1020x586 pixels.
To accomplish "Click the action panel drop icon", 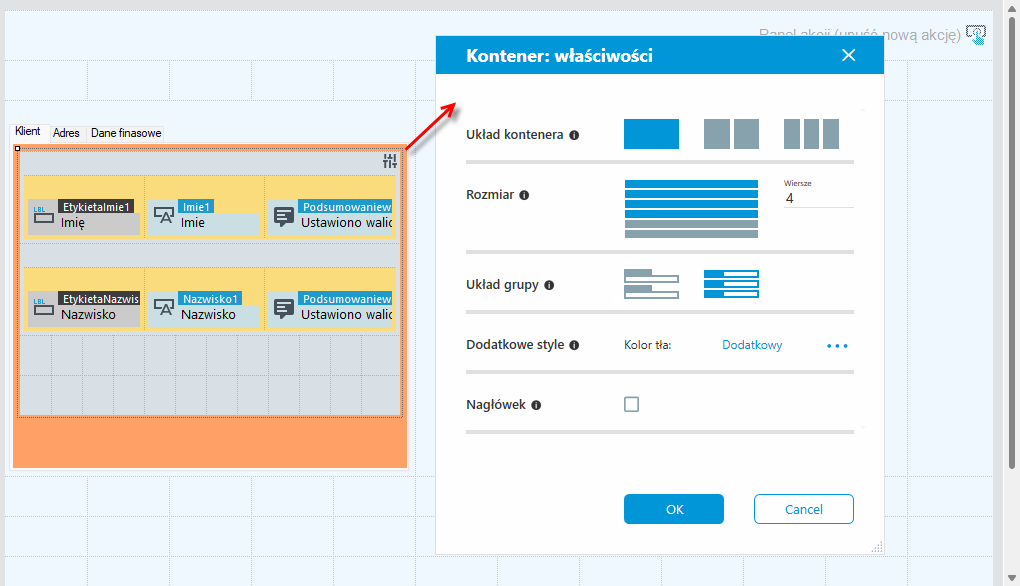I will coord(976,34).
